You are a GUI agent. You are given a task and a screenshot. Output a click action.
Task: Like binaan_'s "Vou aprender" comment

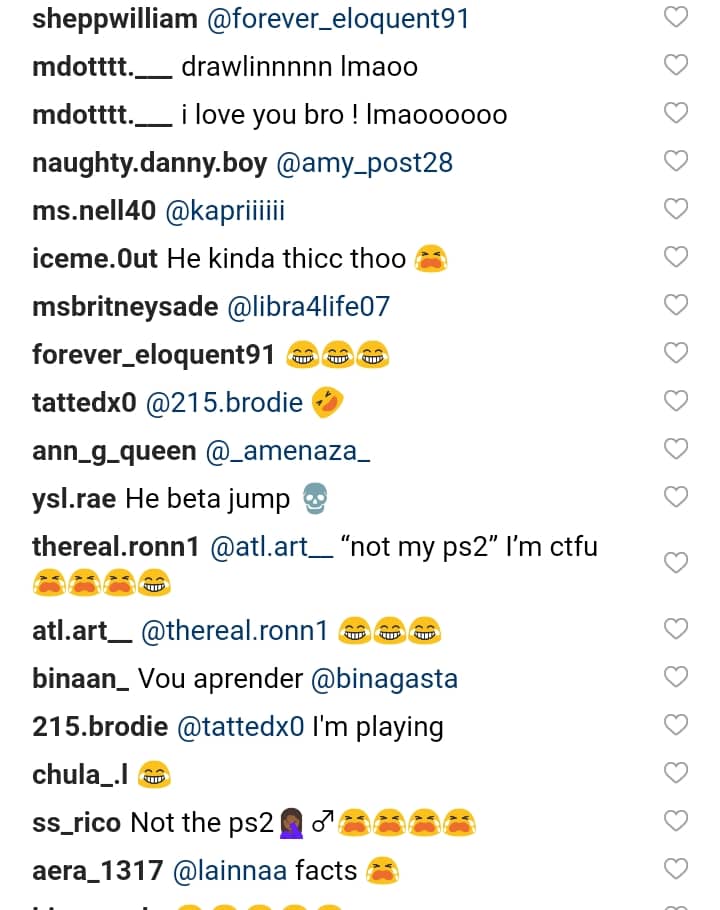pos(676,677)
